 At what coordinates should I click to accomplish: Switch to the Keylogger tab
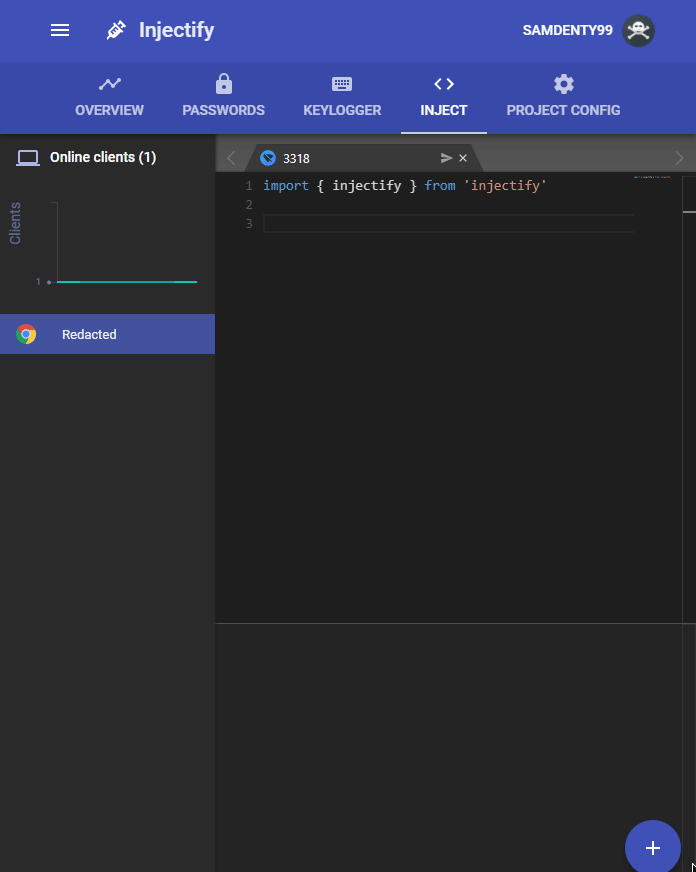point(342,97)
